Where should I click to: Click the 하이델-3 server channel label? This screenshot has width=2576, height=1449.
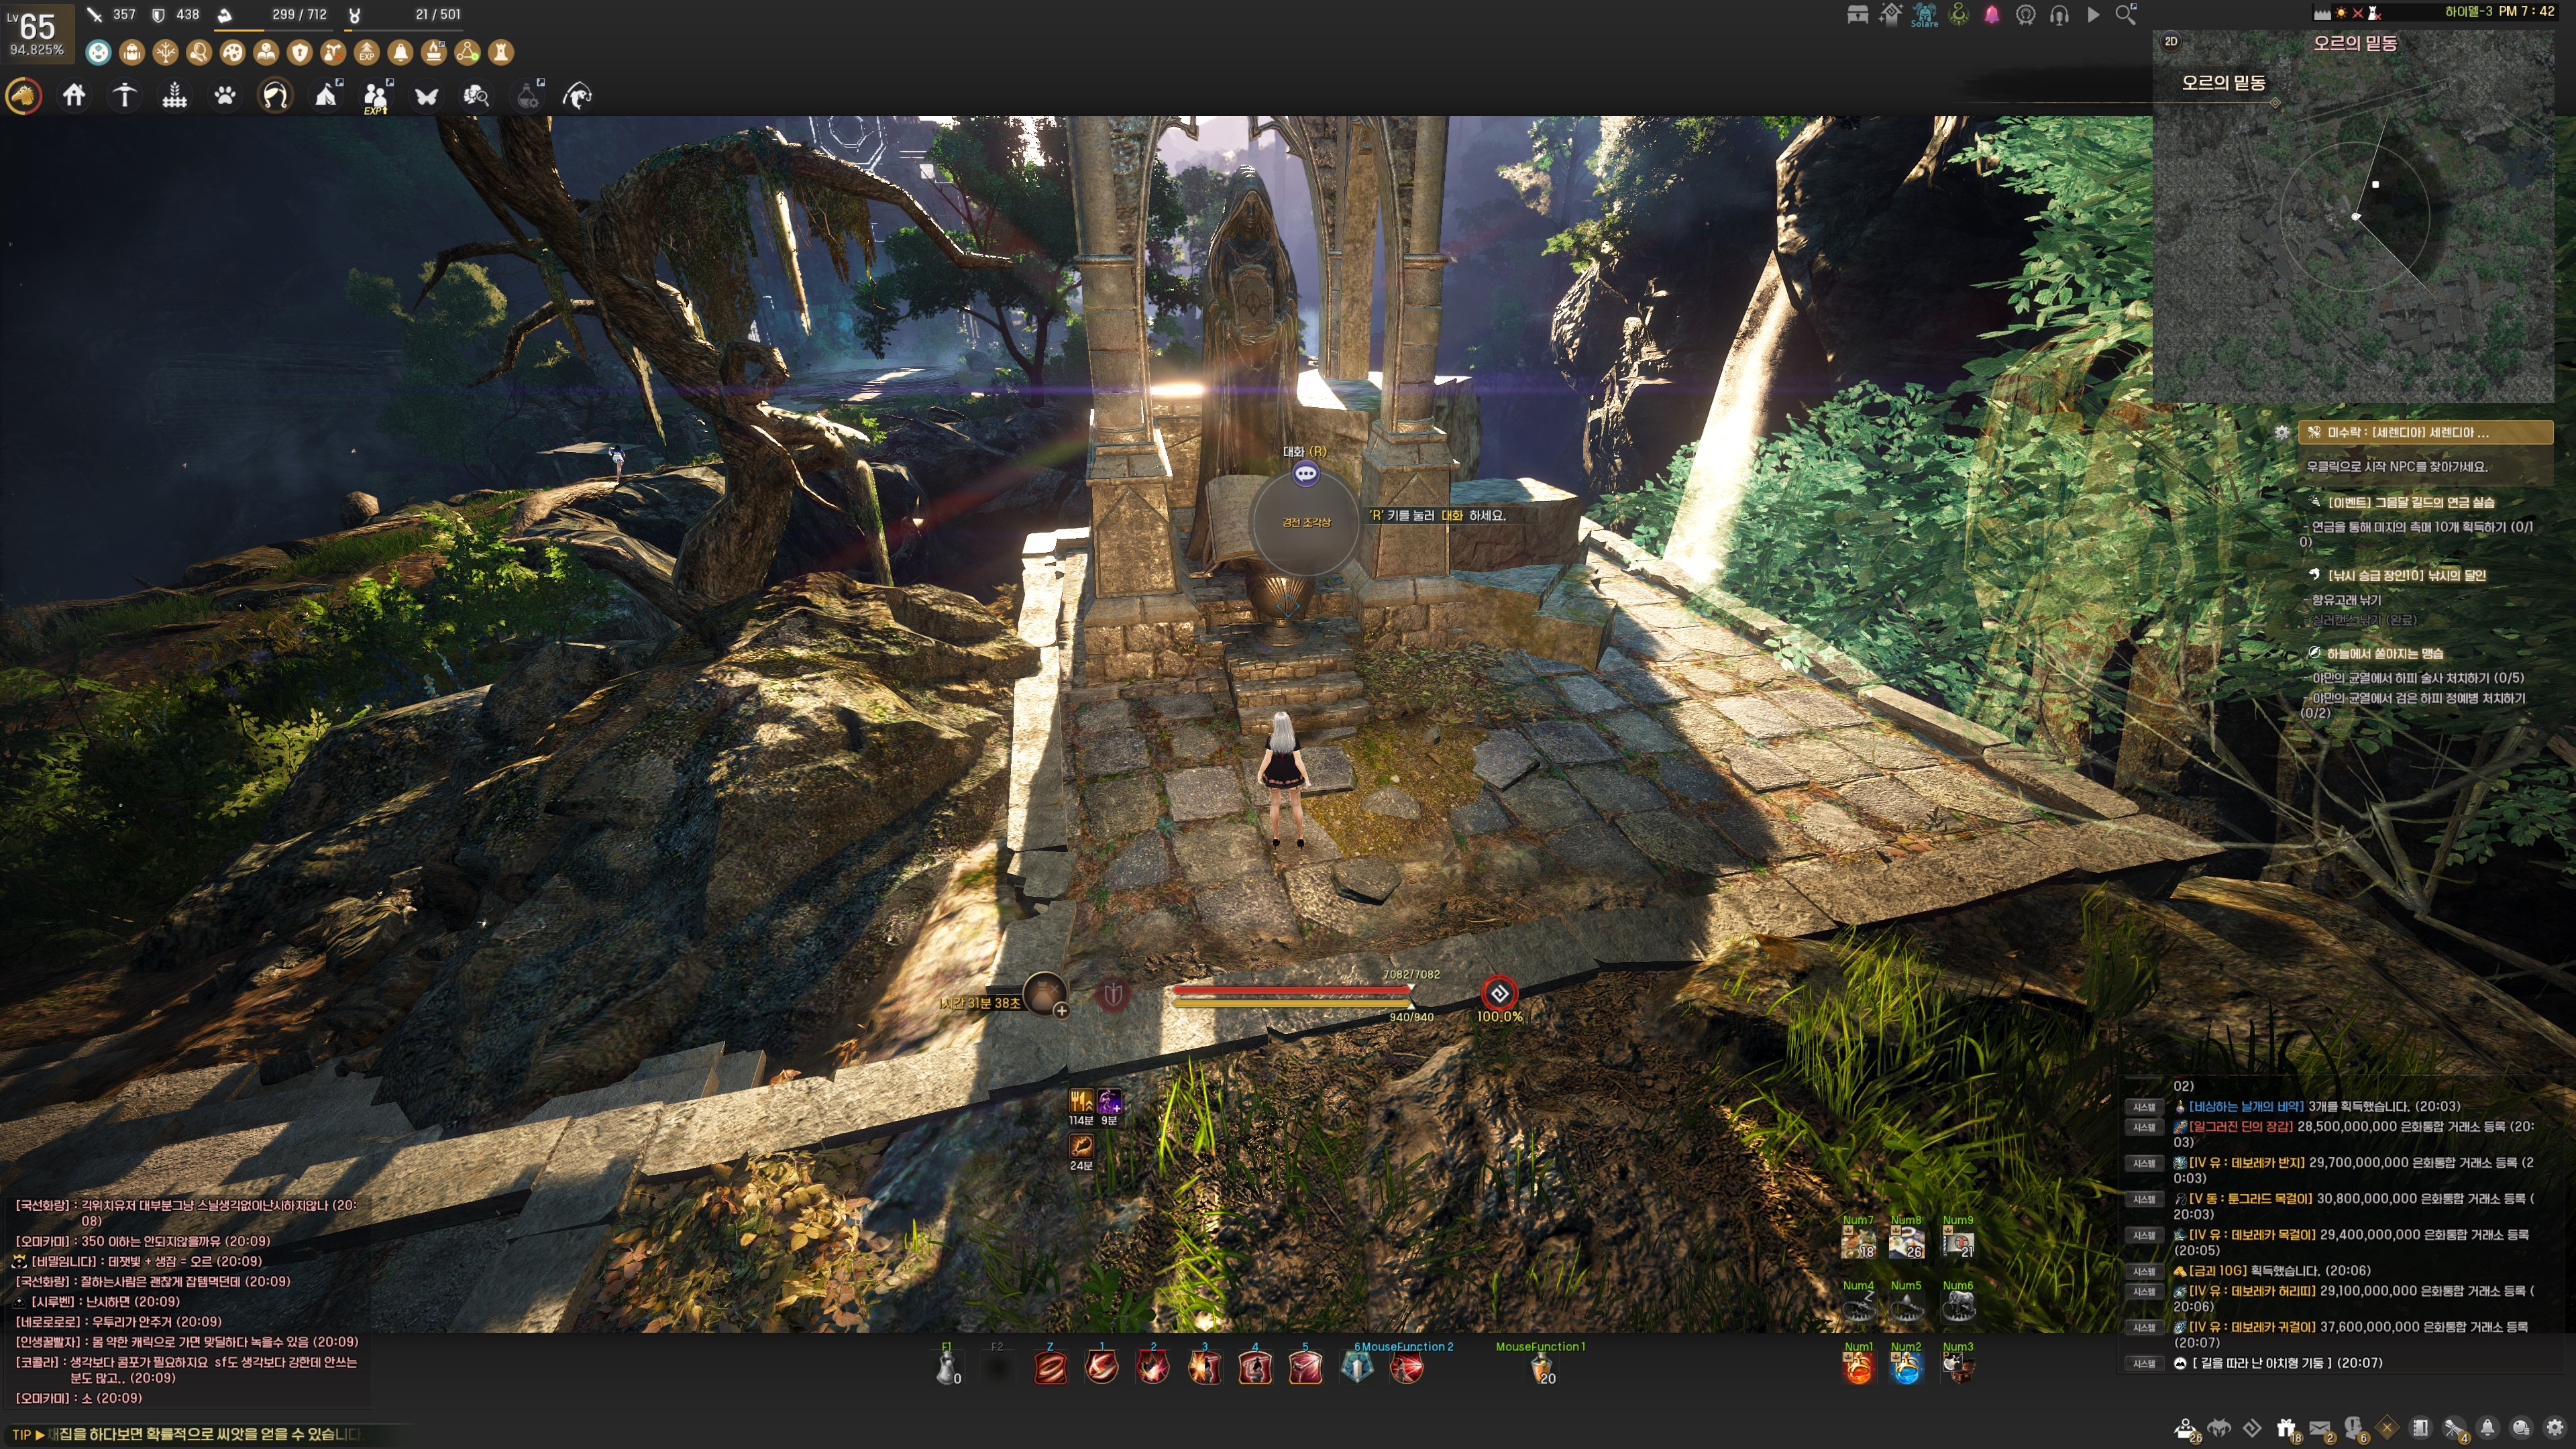tap(2468, 12)
